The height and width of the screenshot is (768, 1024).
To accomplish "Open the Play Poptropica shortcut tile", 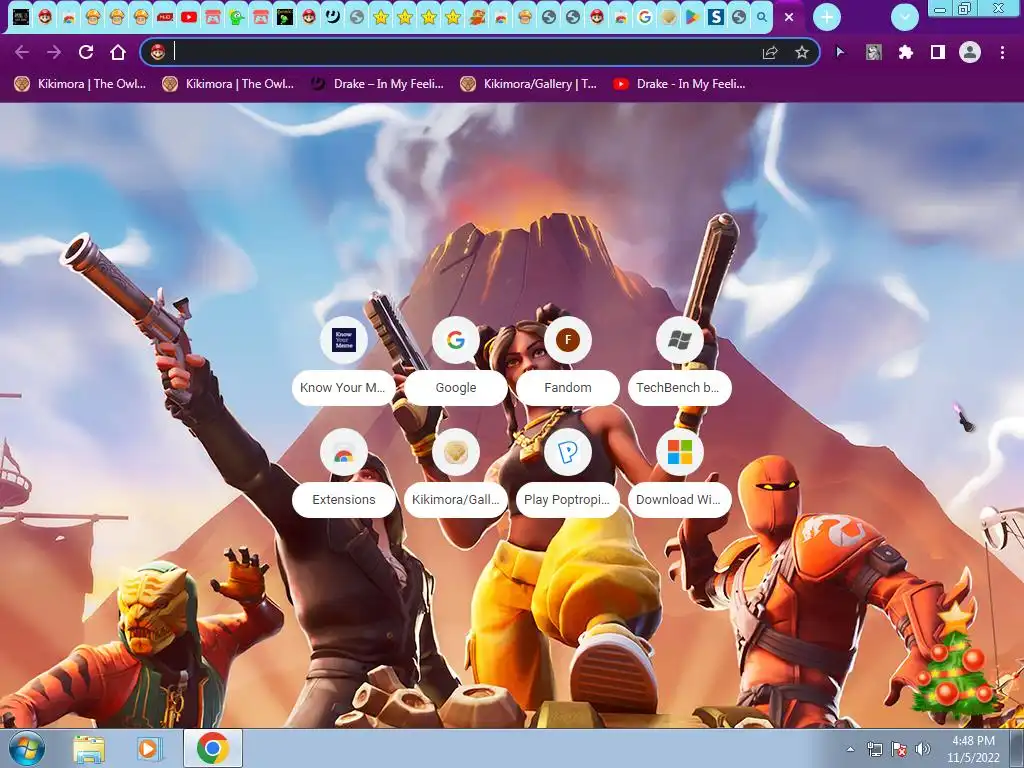I will point(568,473).
